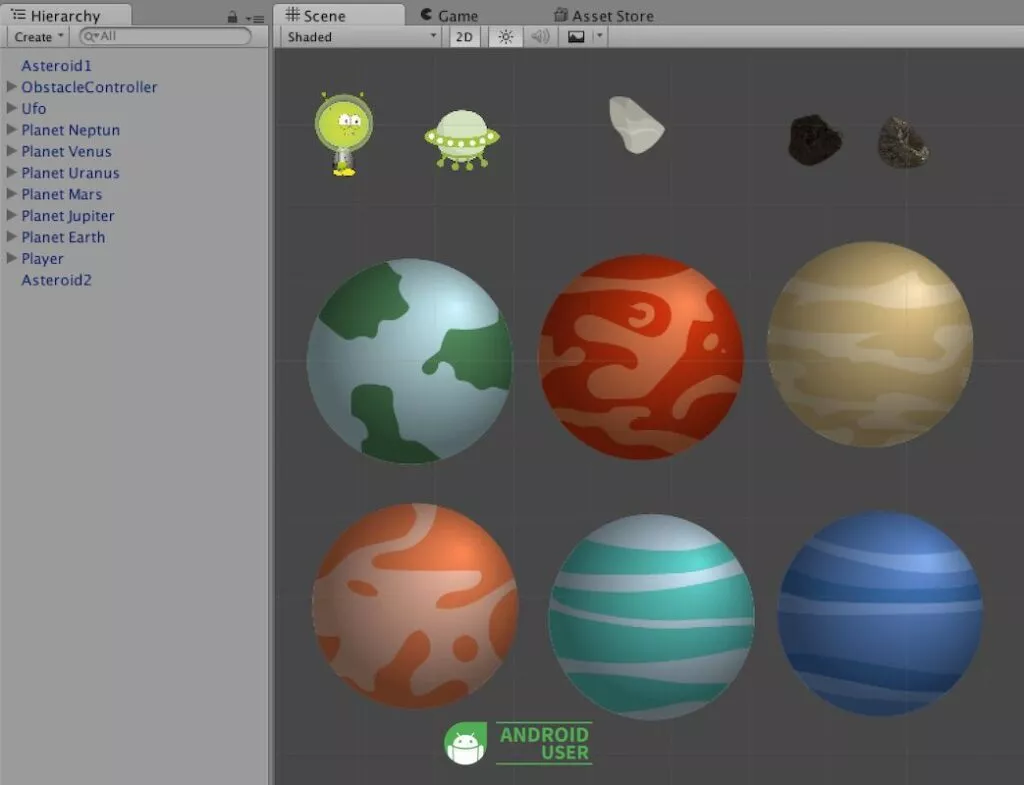Image resolution: width=1024 pixels, height=785 pixels.
Task: Select Planet Neptun in the Hierarchy
Action: [x=71, y=130]
